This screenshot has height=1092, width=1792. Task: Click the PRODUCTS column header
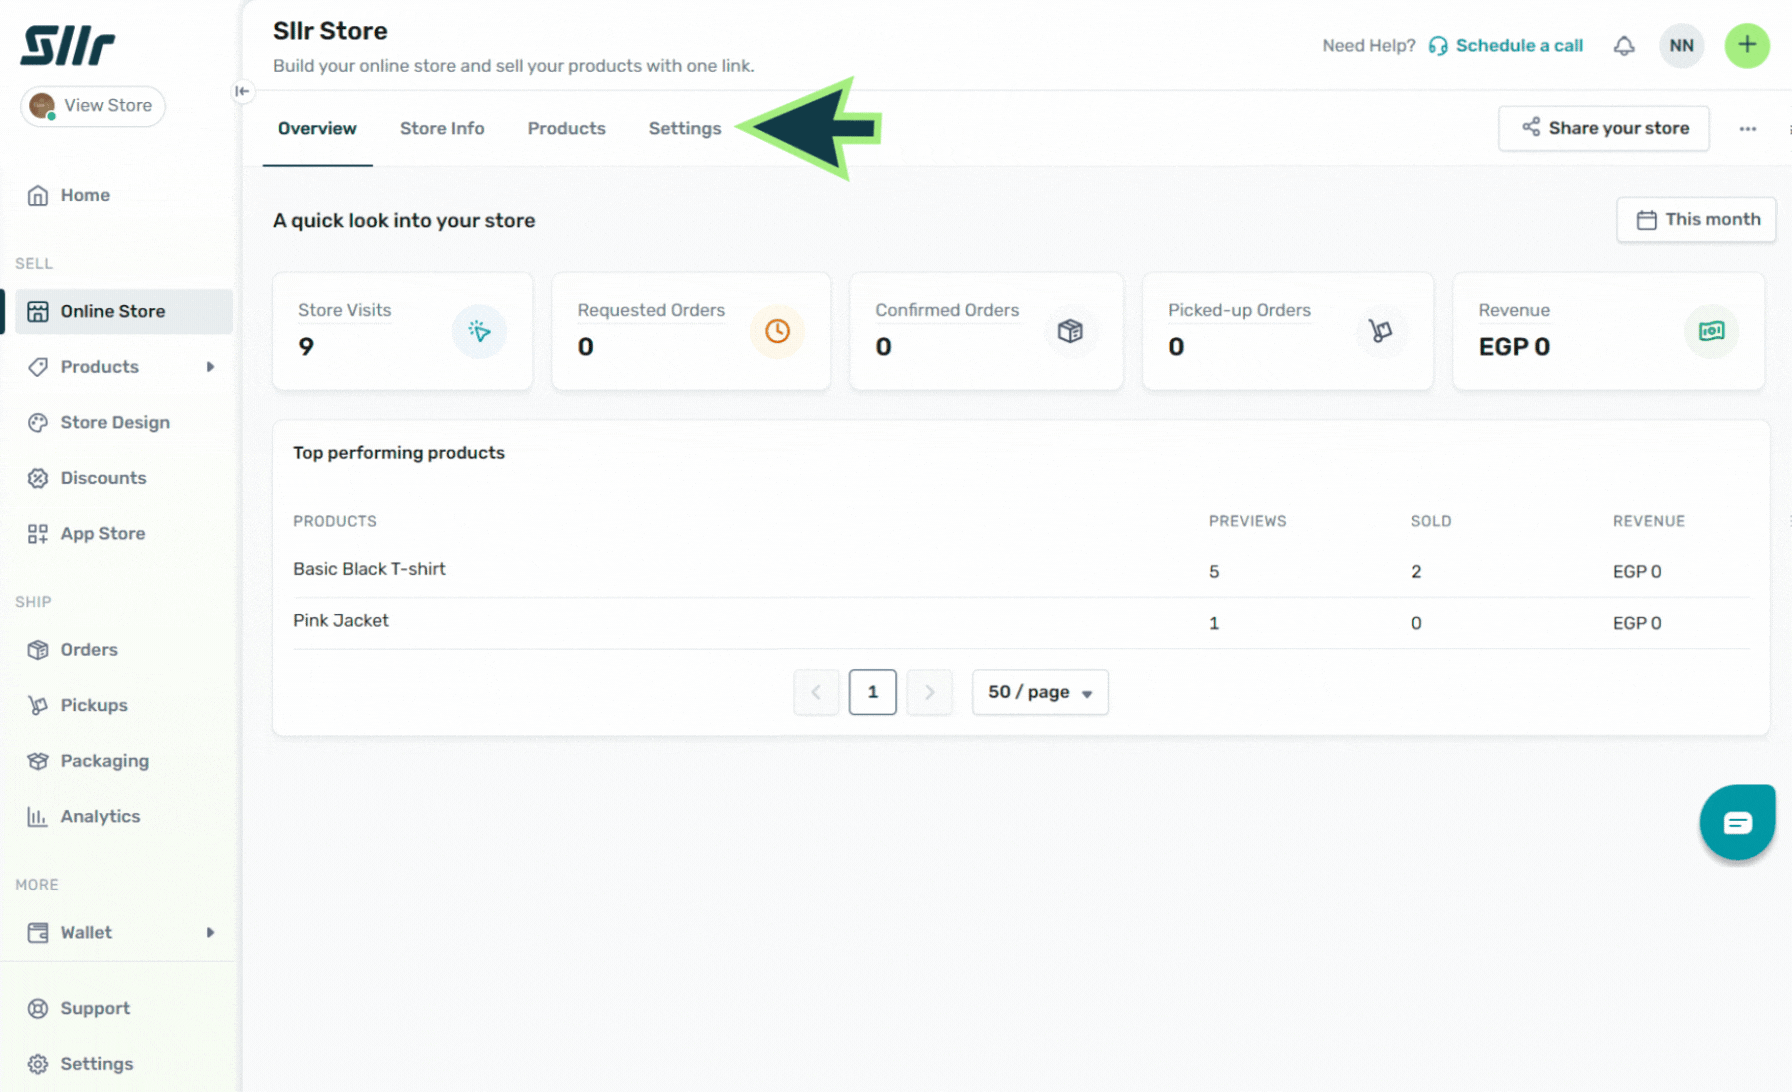tap(335, 521)
